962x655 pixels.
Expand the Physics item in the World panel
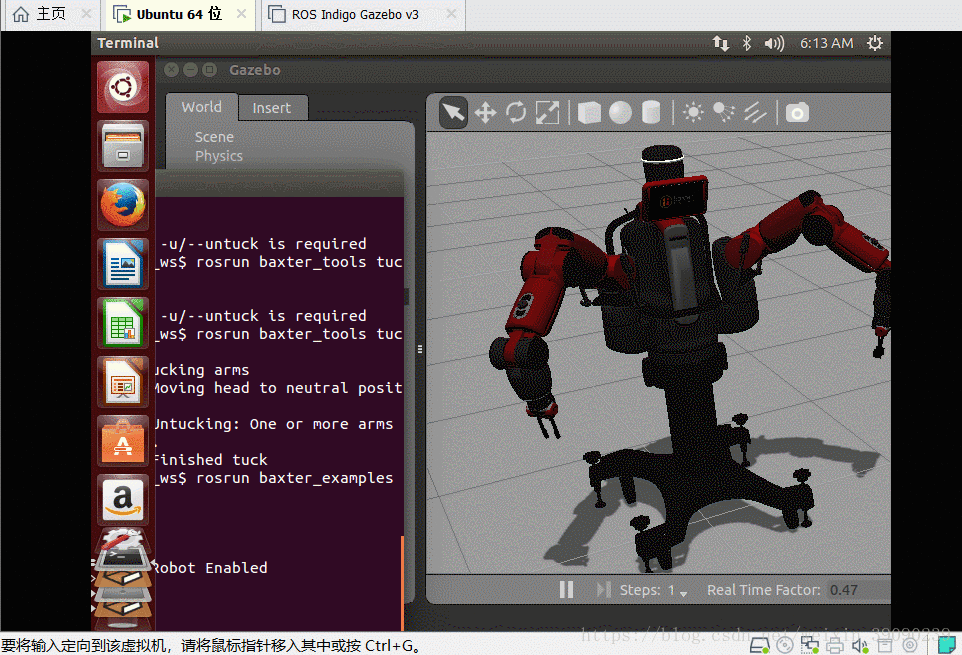tap(219, 156)
